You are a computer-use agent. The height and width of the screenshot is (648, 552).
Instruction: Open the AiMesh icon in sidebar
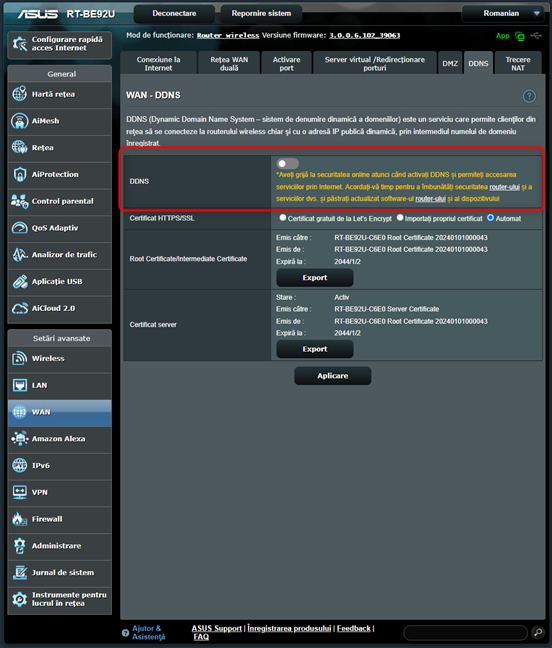(x=19, y=121)
